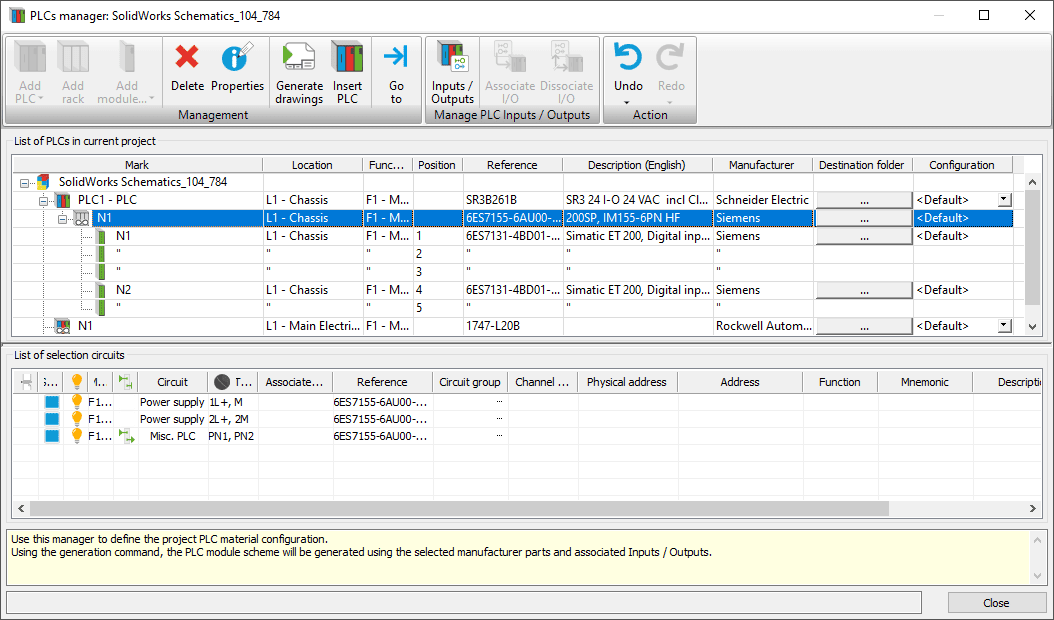The image size is (1054, 620).
Task: Click the Insert PLC icon
Action: pos(347,57)
